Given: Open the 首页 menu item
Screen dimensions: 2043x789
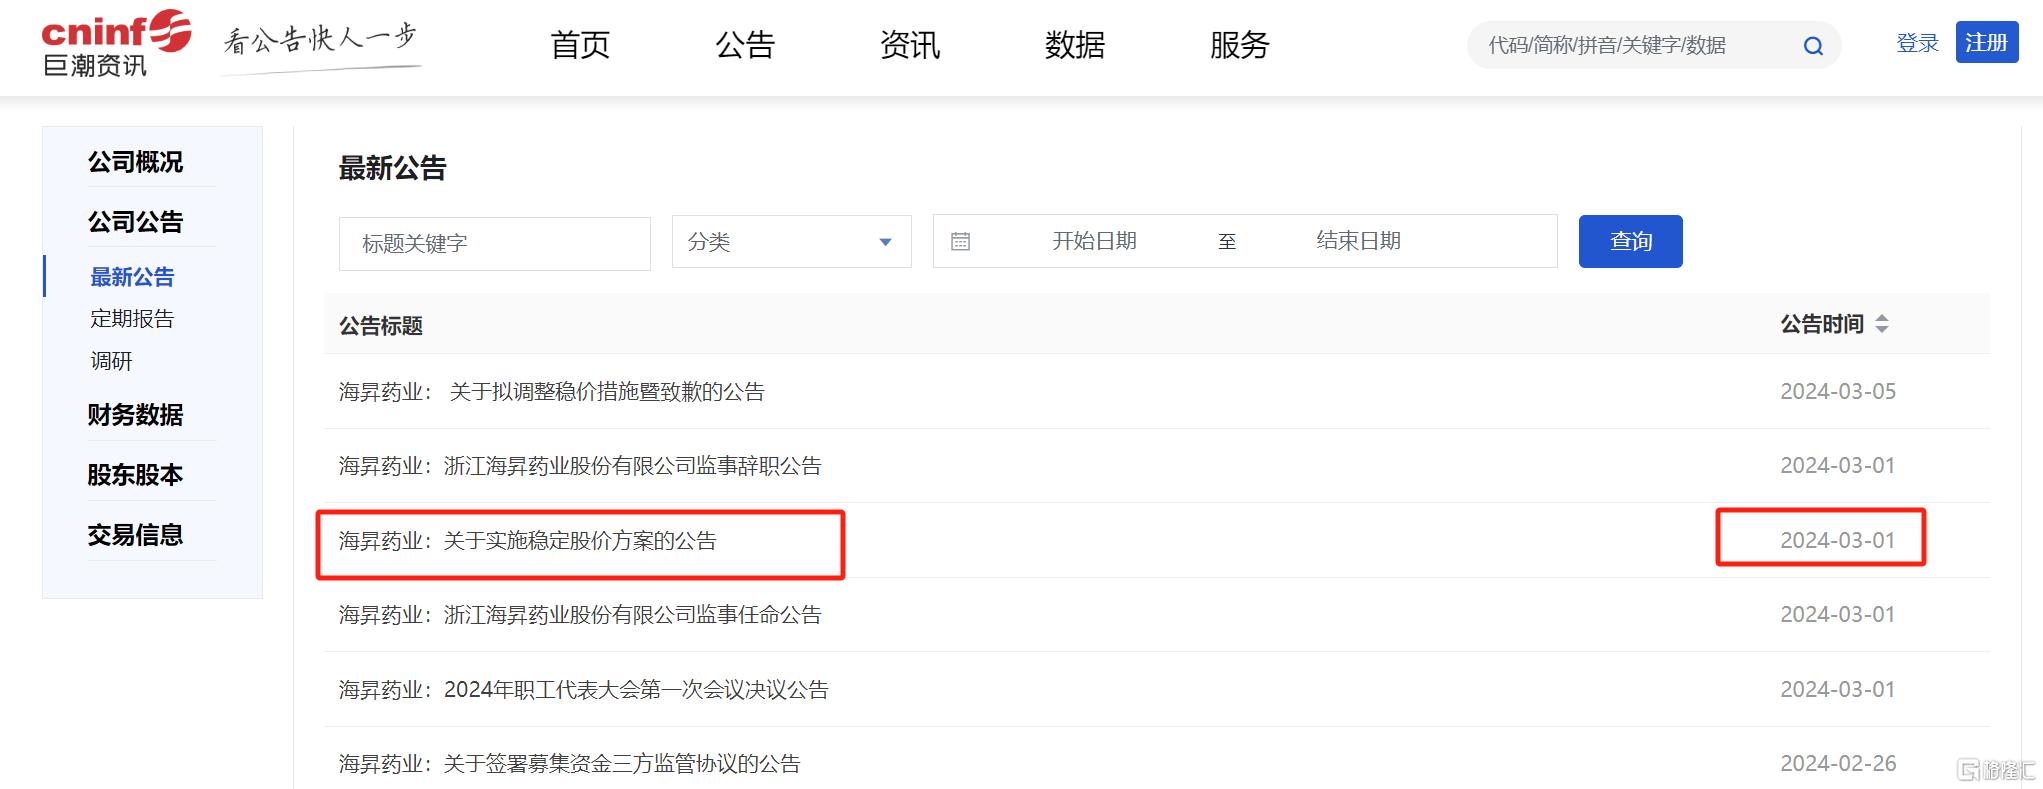Looking at the screenshot, I should click(580, 45).
